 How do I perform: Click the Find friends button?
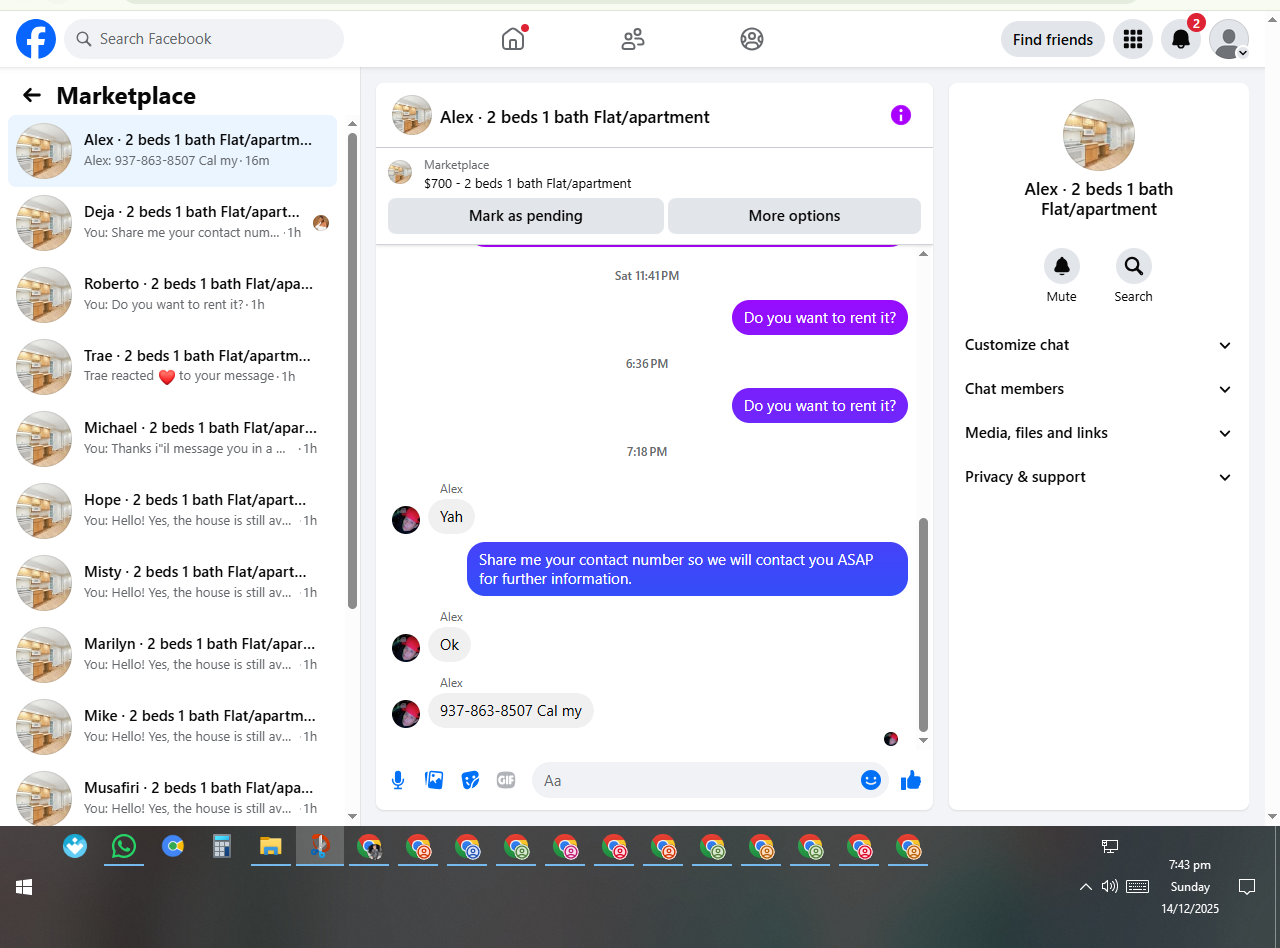point(1053,39)
